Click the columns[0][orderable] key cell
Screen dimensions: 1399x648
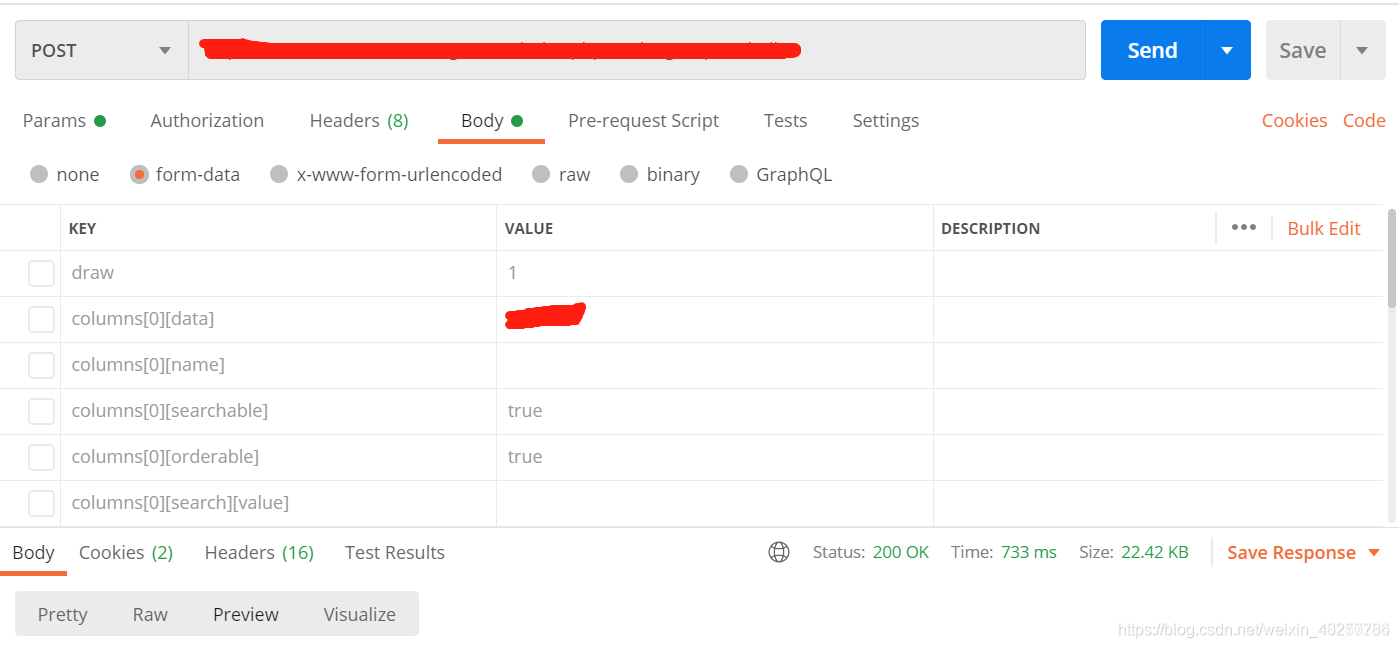278,457
